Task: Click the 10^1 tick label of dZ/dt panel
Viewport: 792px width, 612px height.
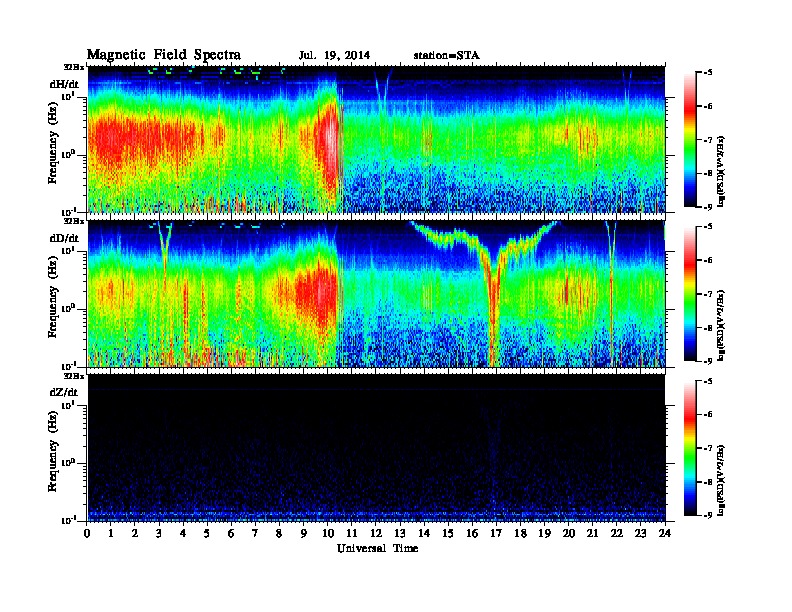Action: (69, 405)
